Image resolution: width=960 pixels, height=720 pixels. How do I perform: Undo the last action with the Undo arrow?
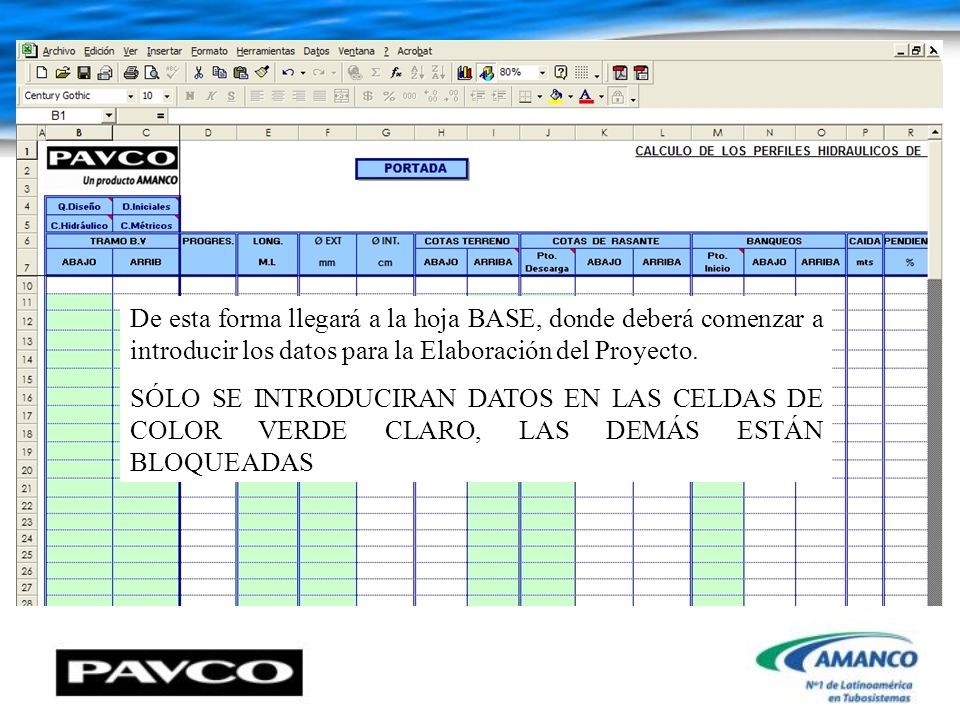pos(288,73)
